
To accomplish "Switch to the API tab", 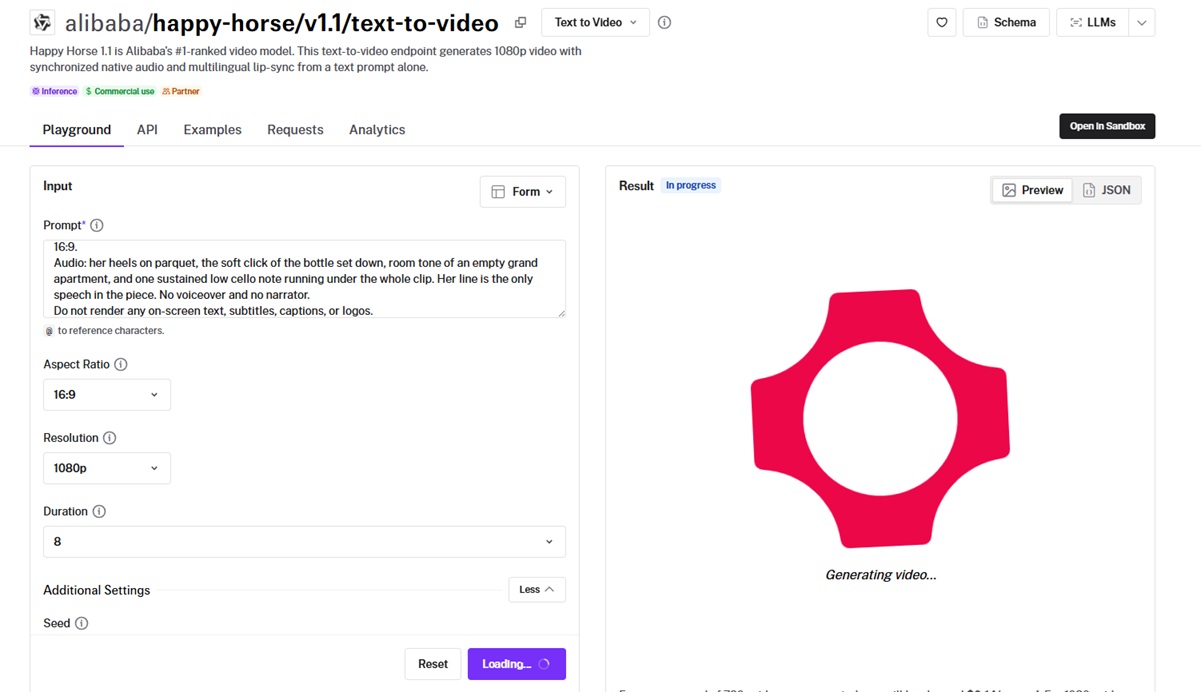I will pyautogui.click(x=147, y=130).
